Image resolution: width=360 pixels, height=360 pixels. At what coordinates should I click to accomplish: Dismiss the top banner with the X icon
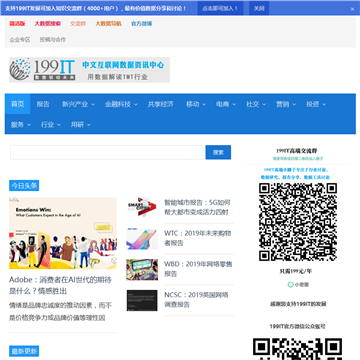(x=352, y=9)
